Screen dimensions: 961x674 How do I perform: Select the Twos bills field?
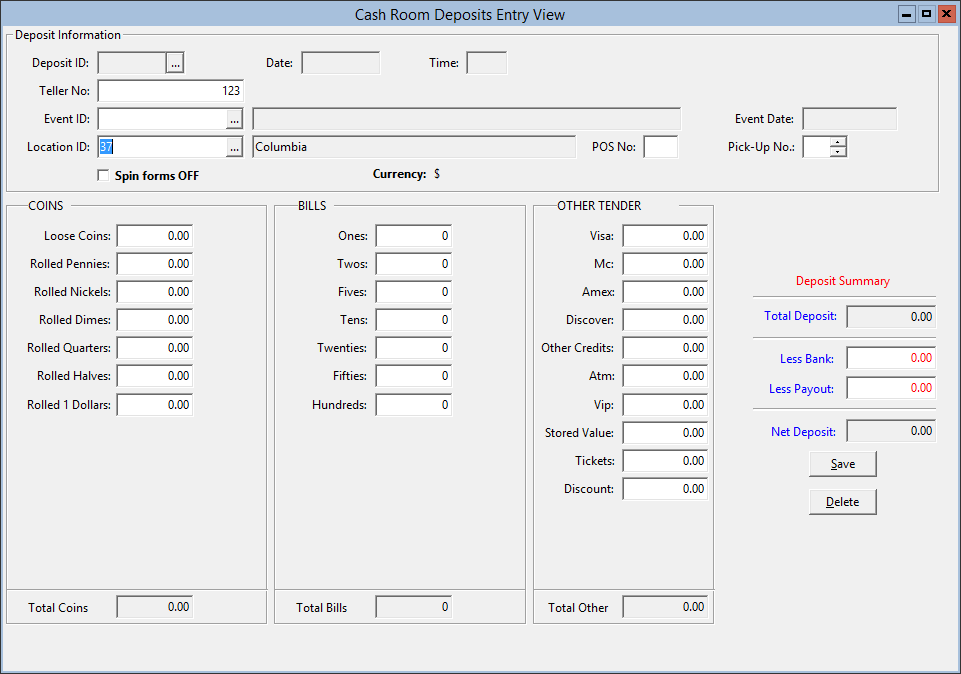[x=414, y=264]
